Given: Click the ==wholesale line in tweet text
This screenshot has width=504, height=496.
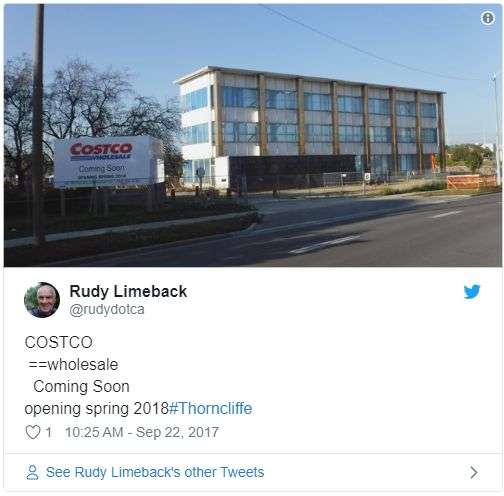Looking at the screenshot, I should point(73,364).
